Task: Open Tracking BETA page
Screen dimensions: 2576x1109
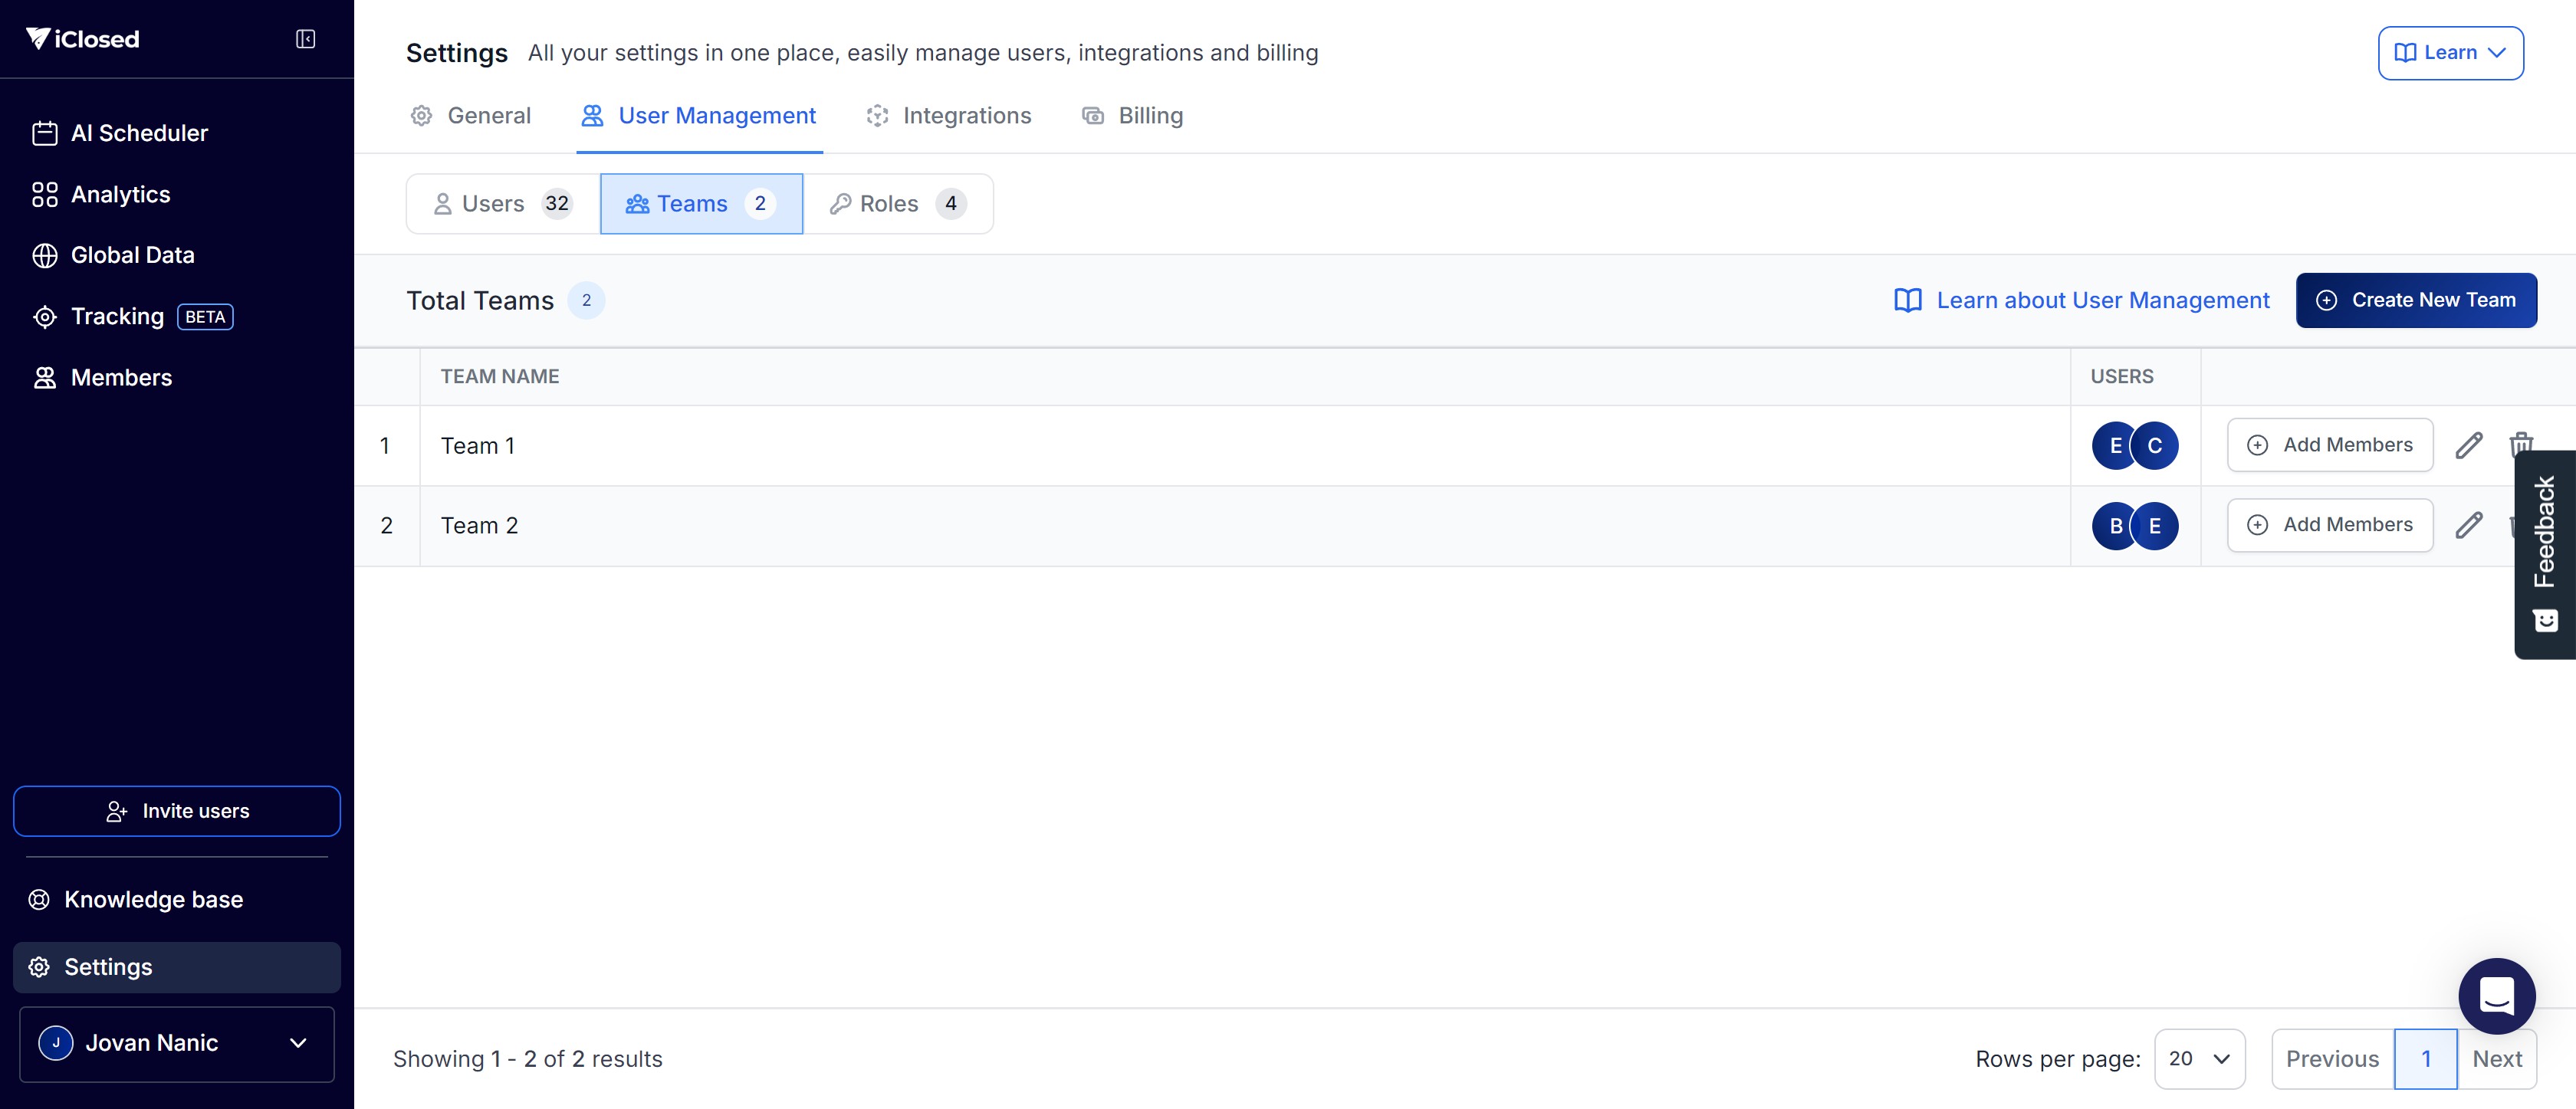Action: pos(118,317)
